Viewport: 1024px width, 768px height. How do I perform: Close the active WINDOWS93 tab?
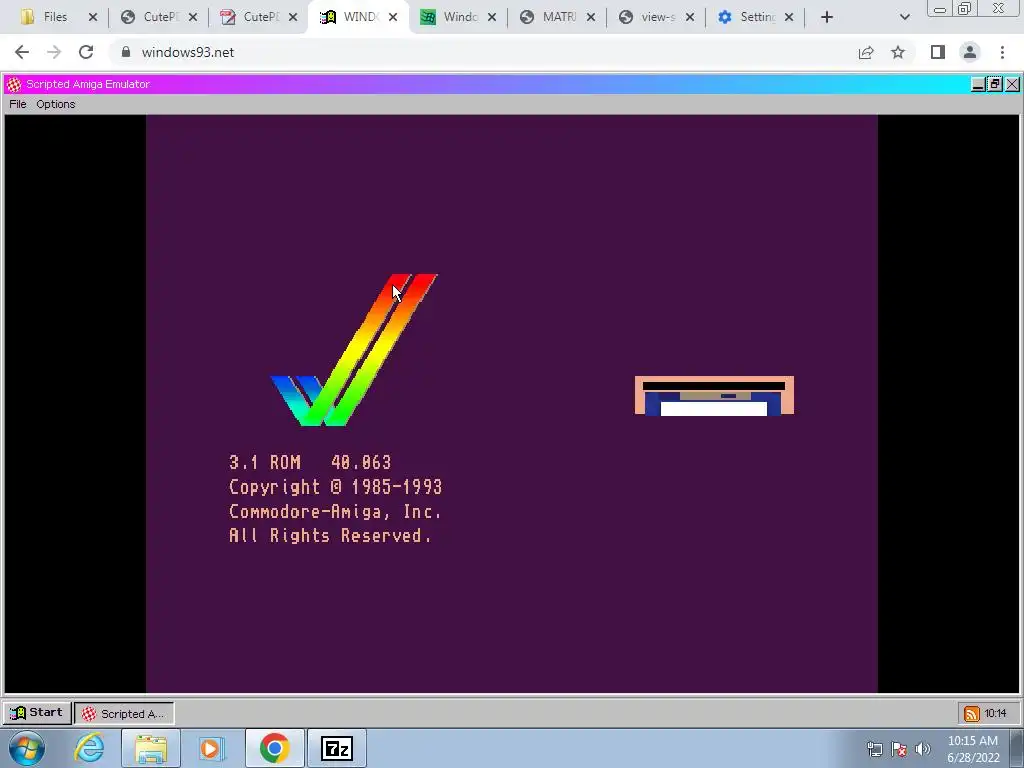(392, 18)
